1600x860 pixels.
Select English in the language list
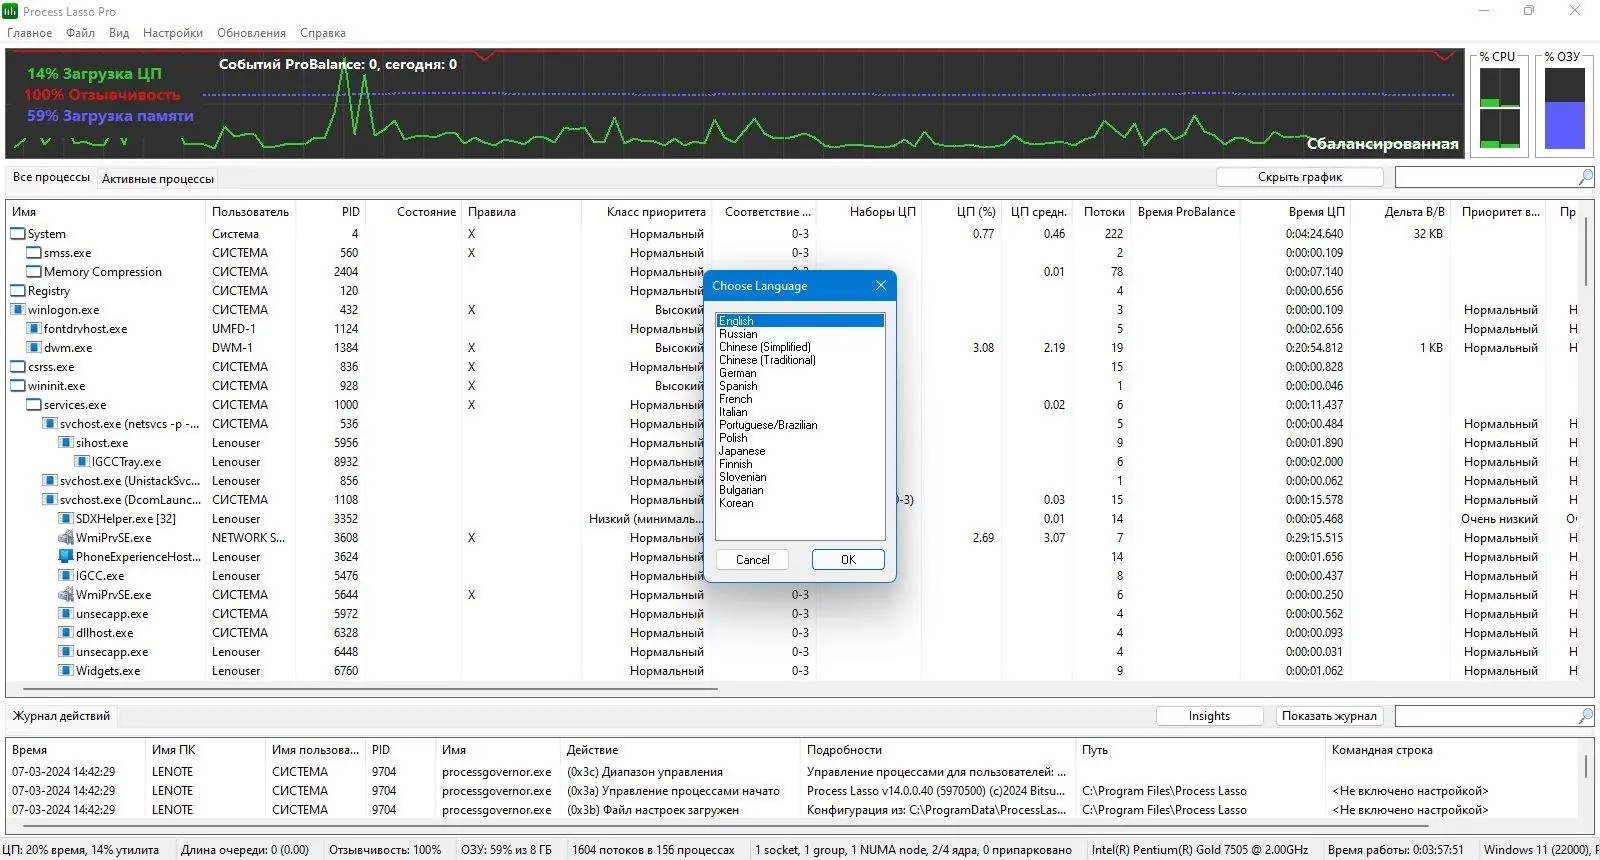pos(800,321)
